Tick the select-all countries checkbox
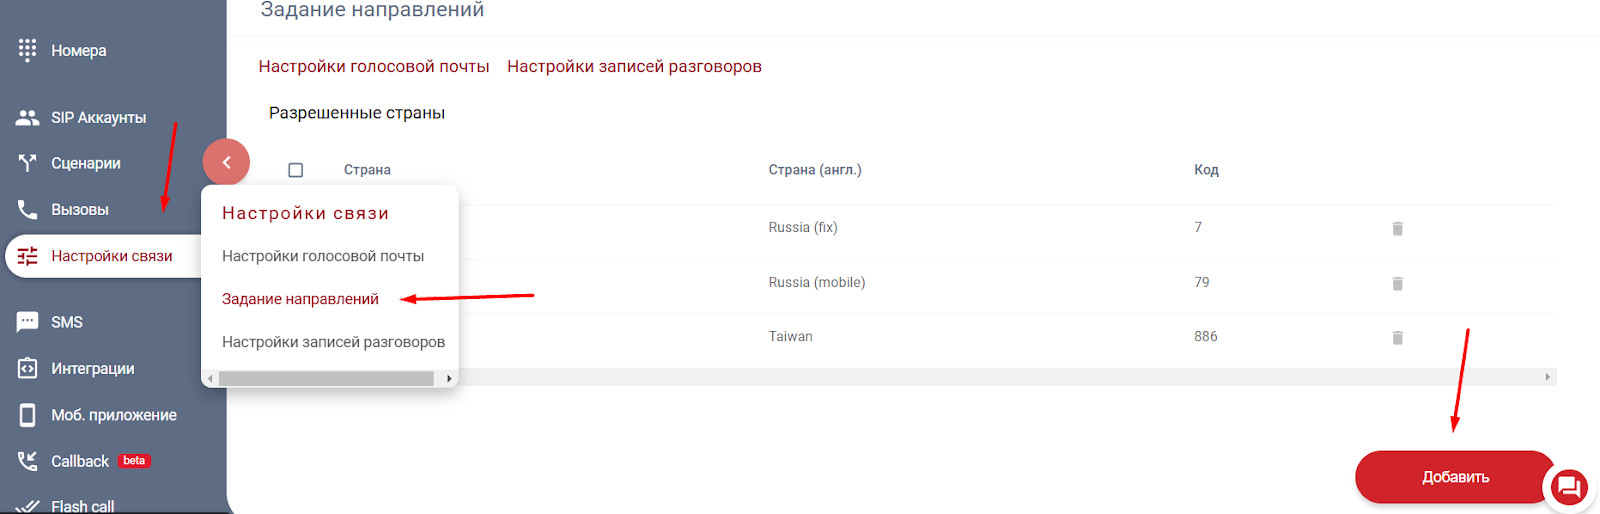 pos(295,170)
